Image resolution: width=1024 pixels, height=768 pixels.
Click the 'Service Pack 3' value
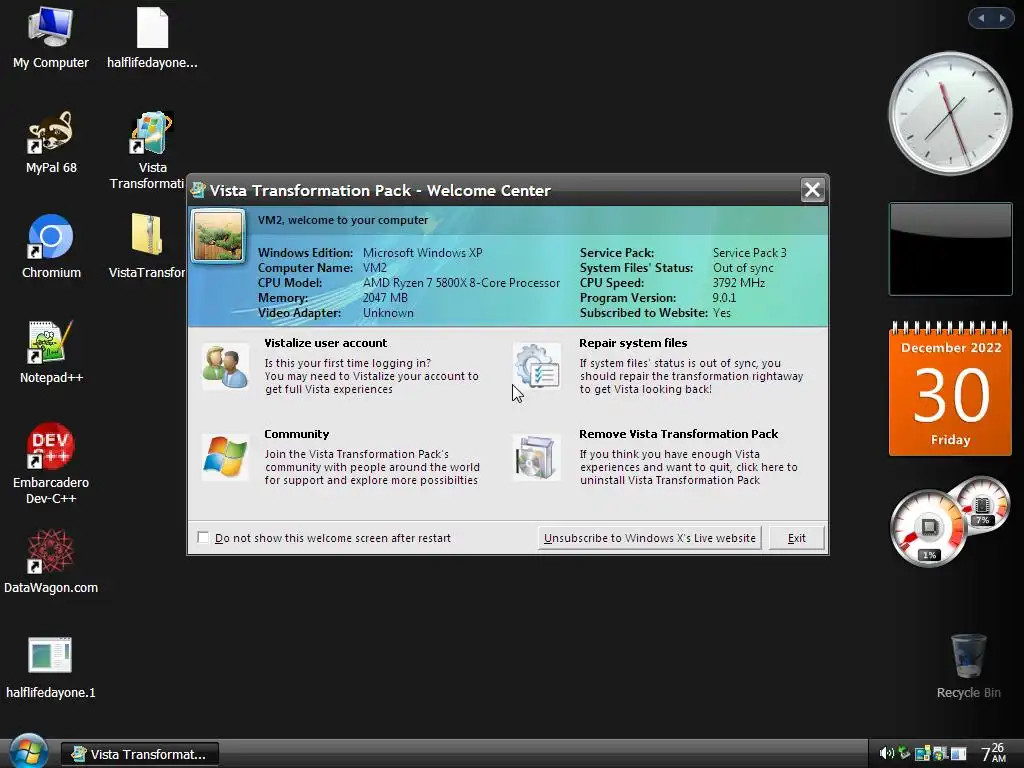click(750, 253)
